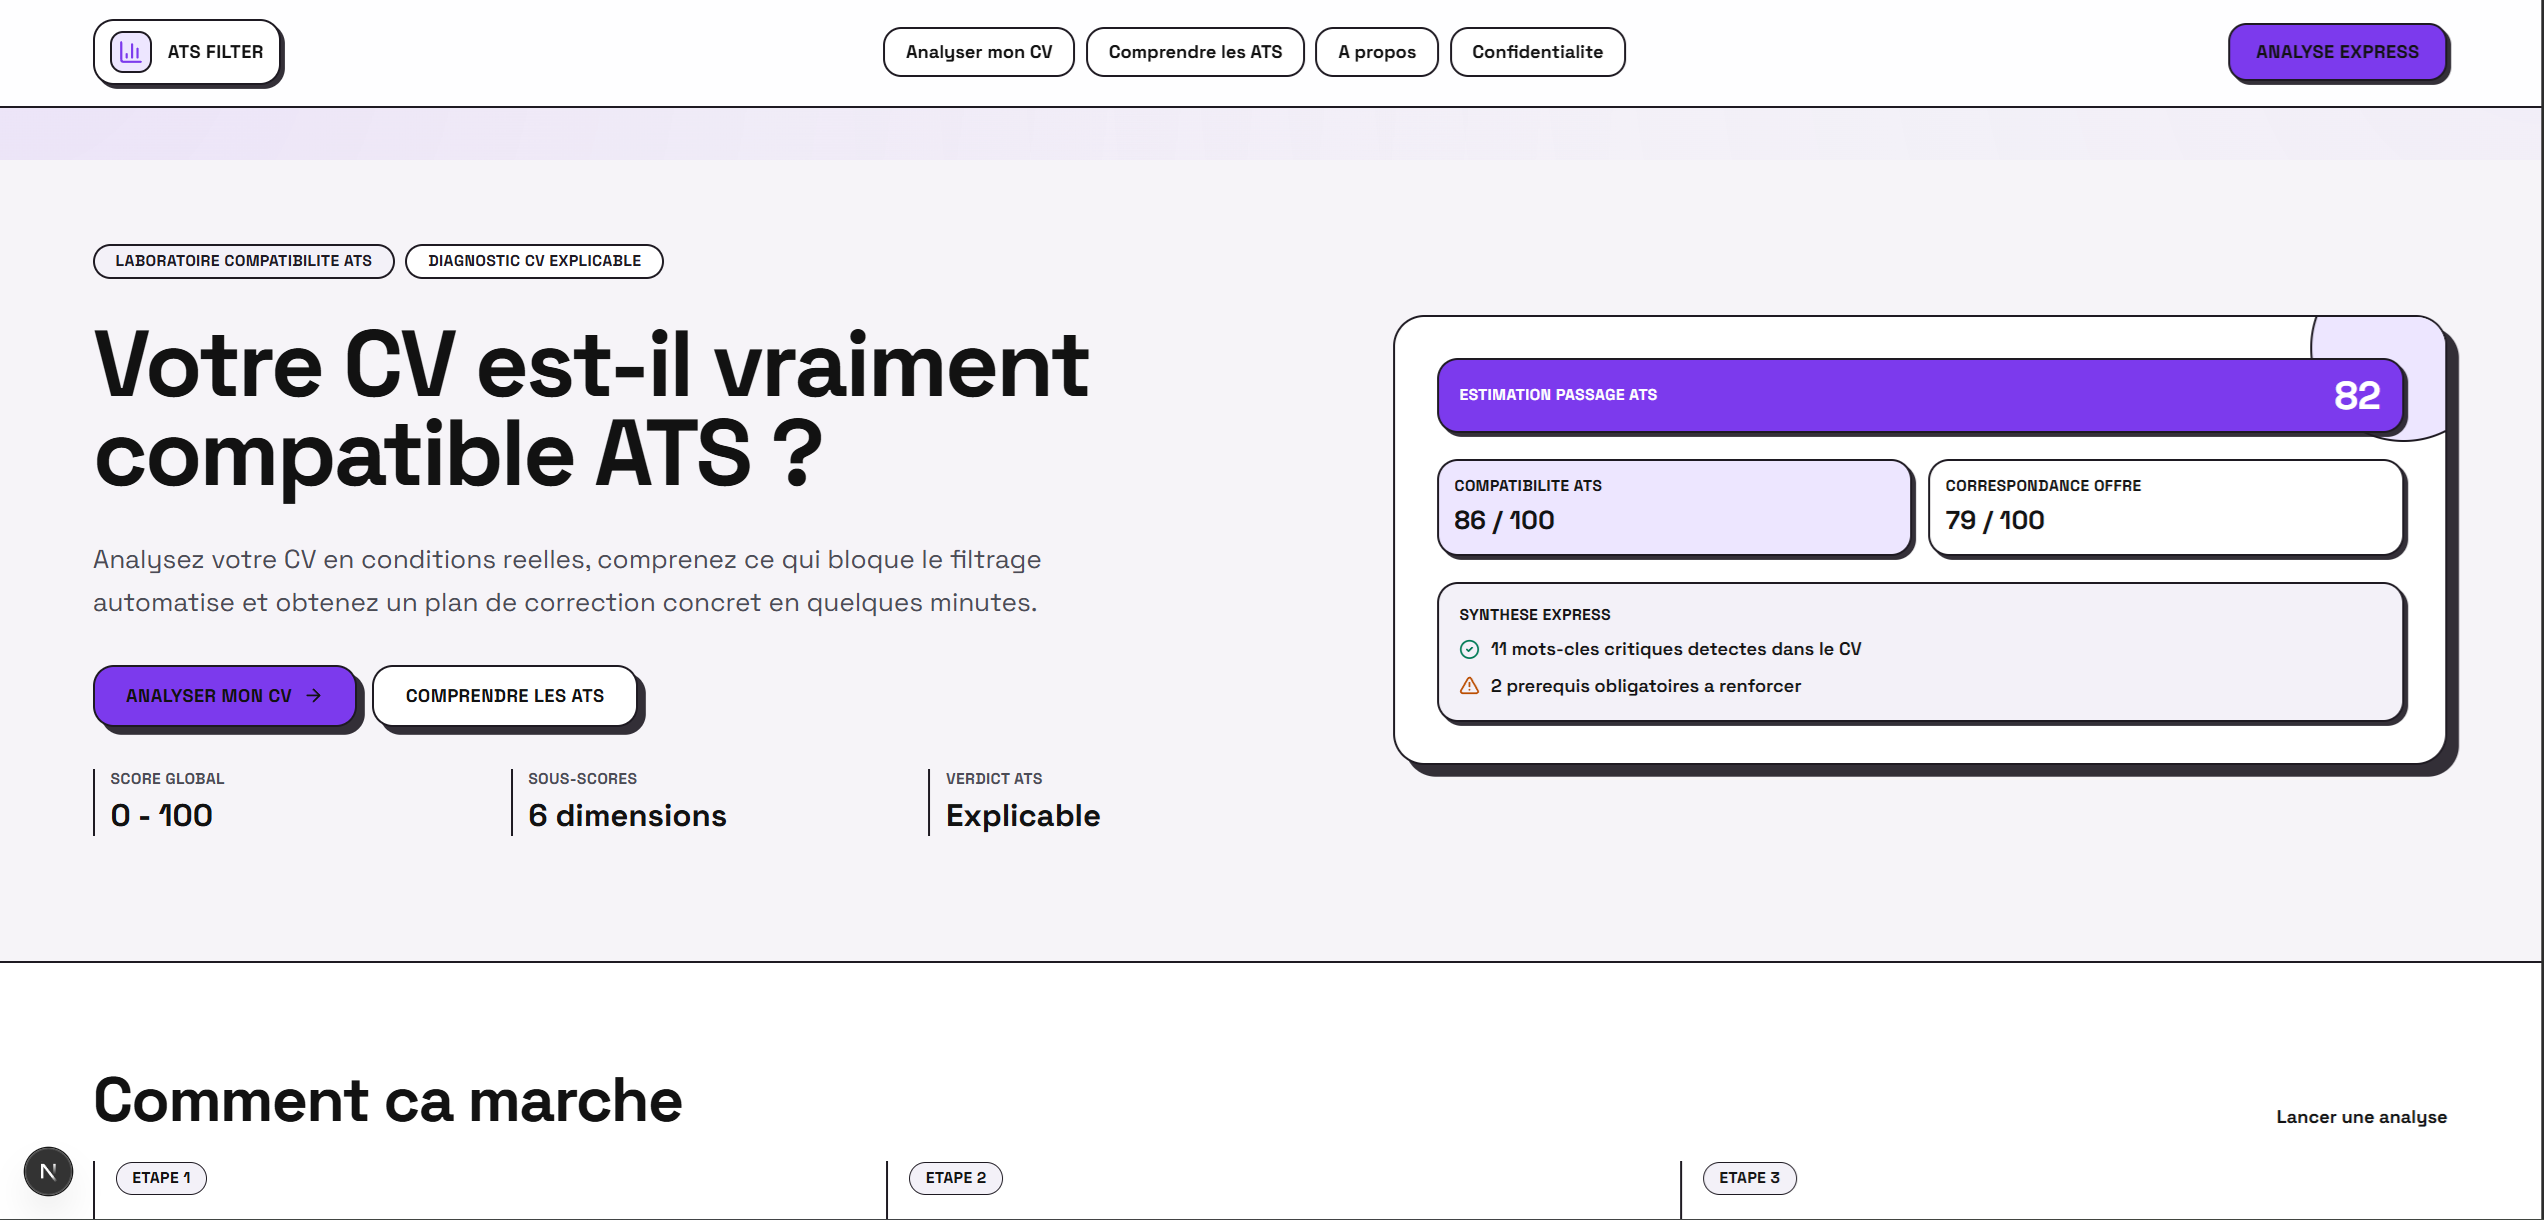Open the Analyser mon CV nav item

tap(978, 52)
